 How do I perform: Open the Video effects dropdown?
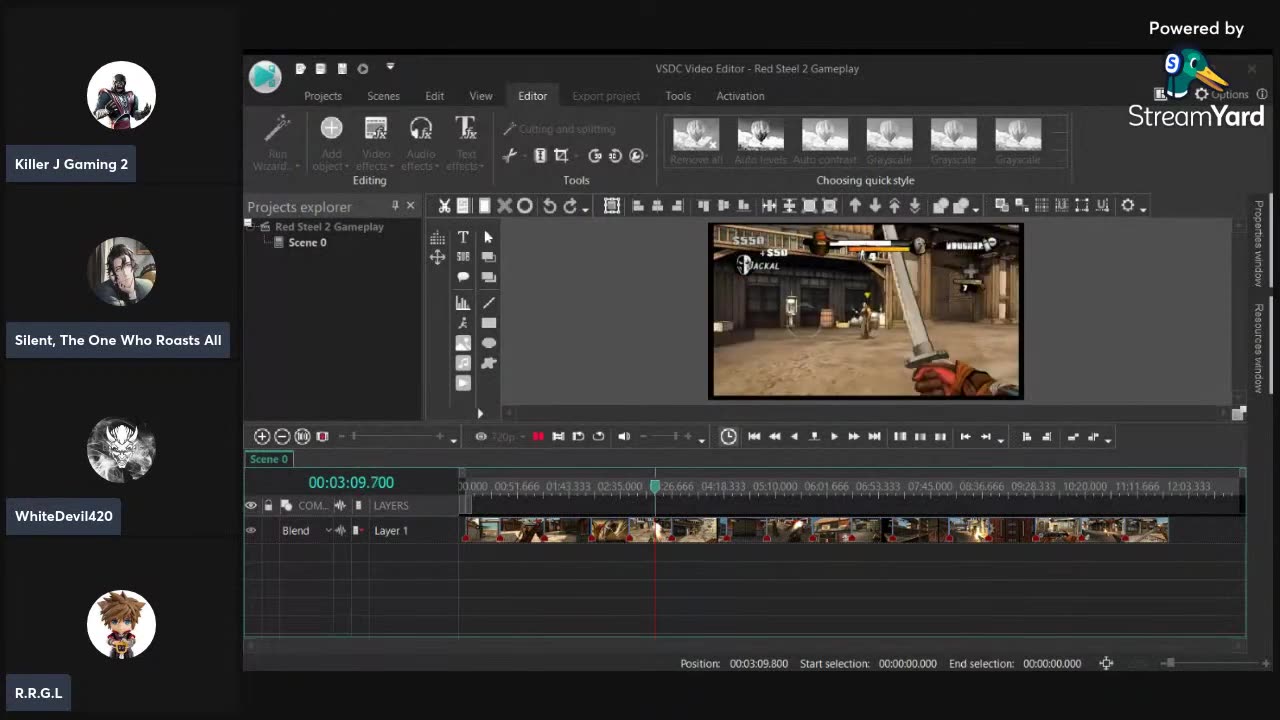pyautogui.click(x=376, y=143)
